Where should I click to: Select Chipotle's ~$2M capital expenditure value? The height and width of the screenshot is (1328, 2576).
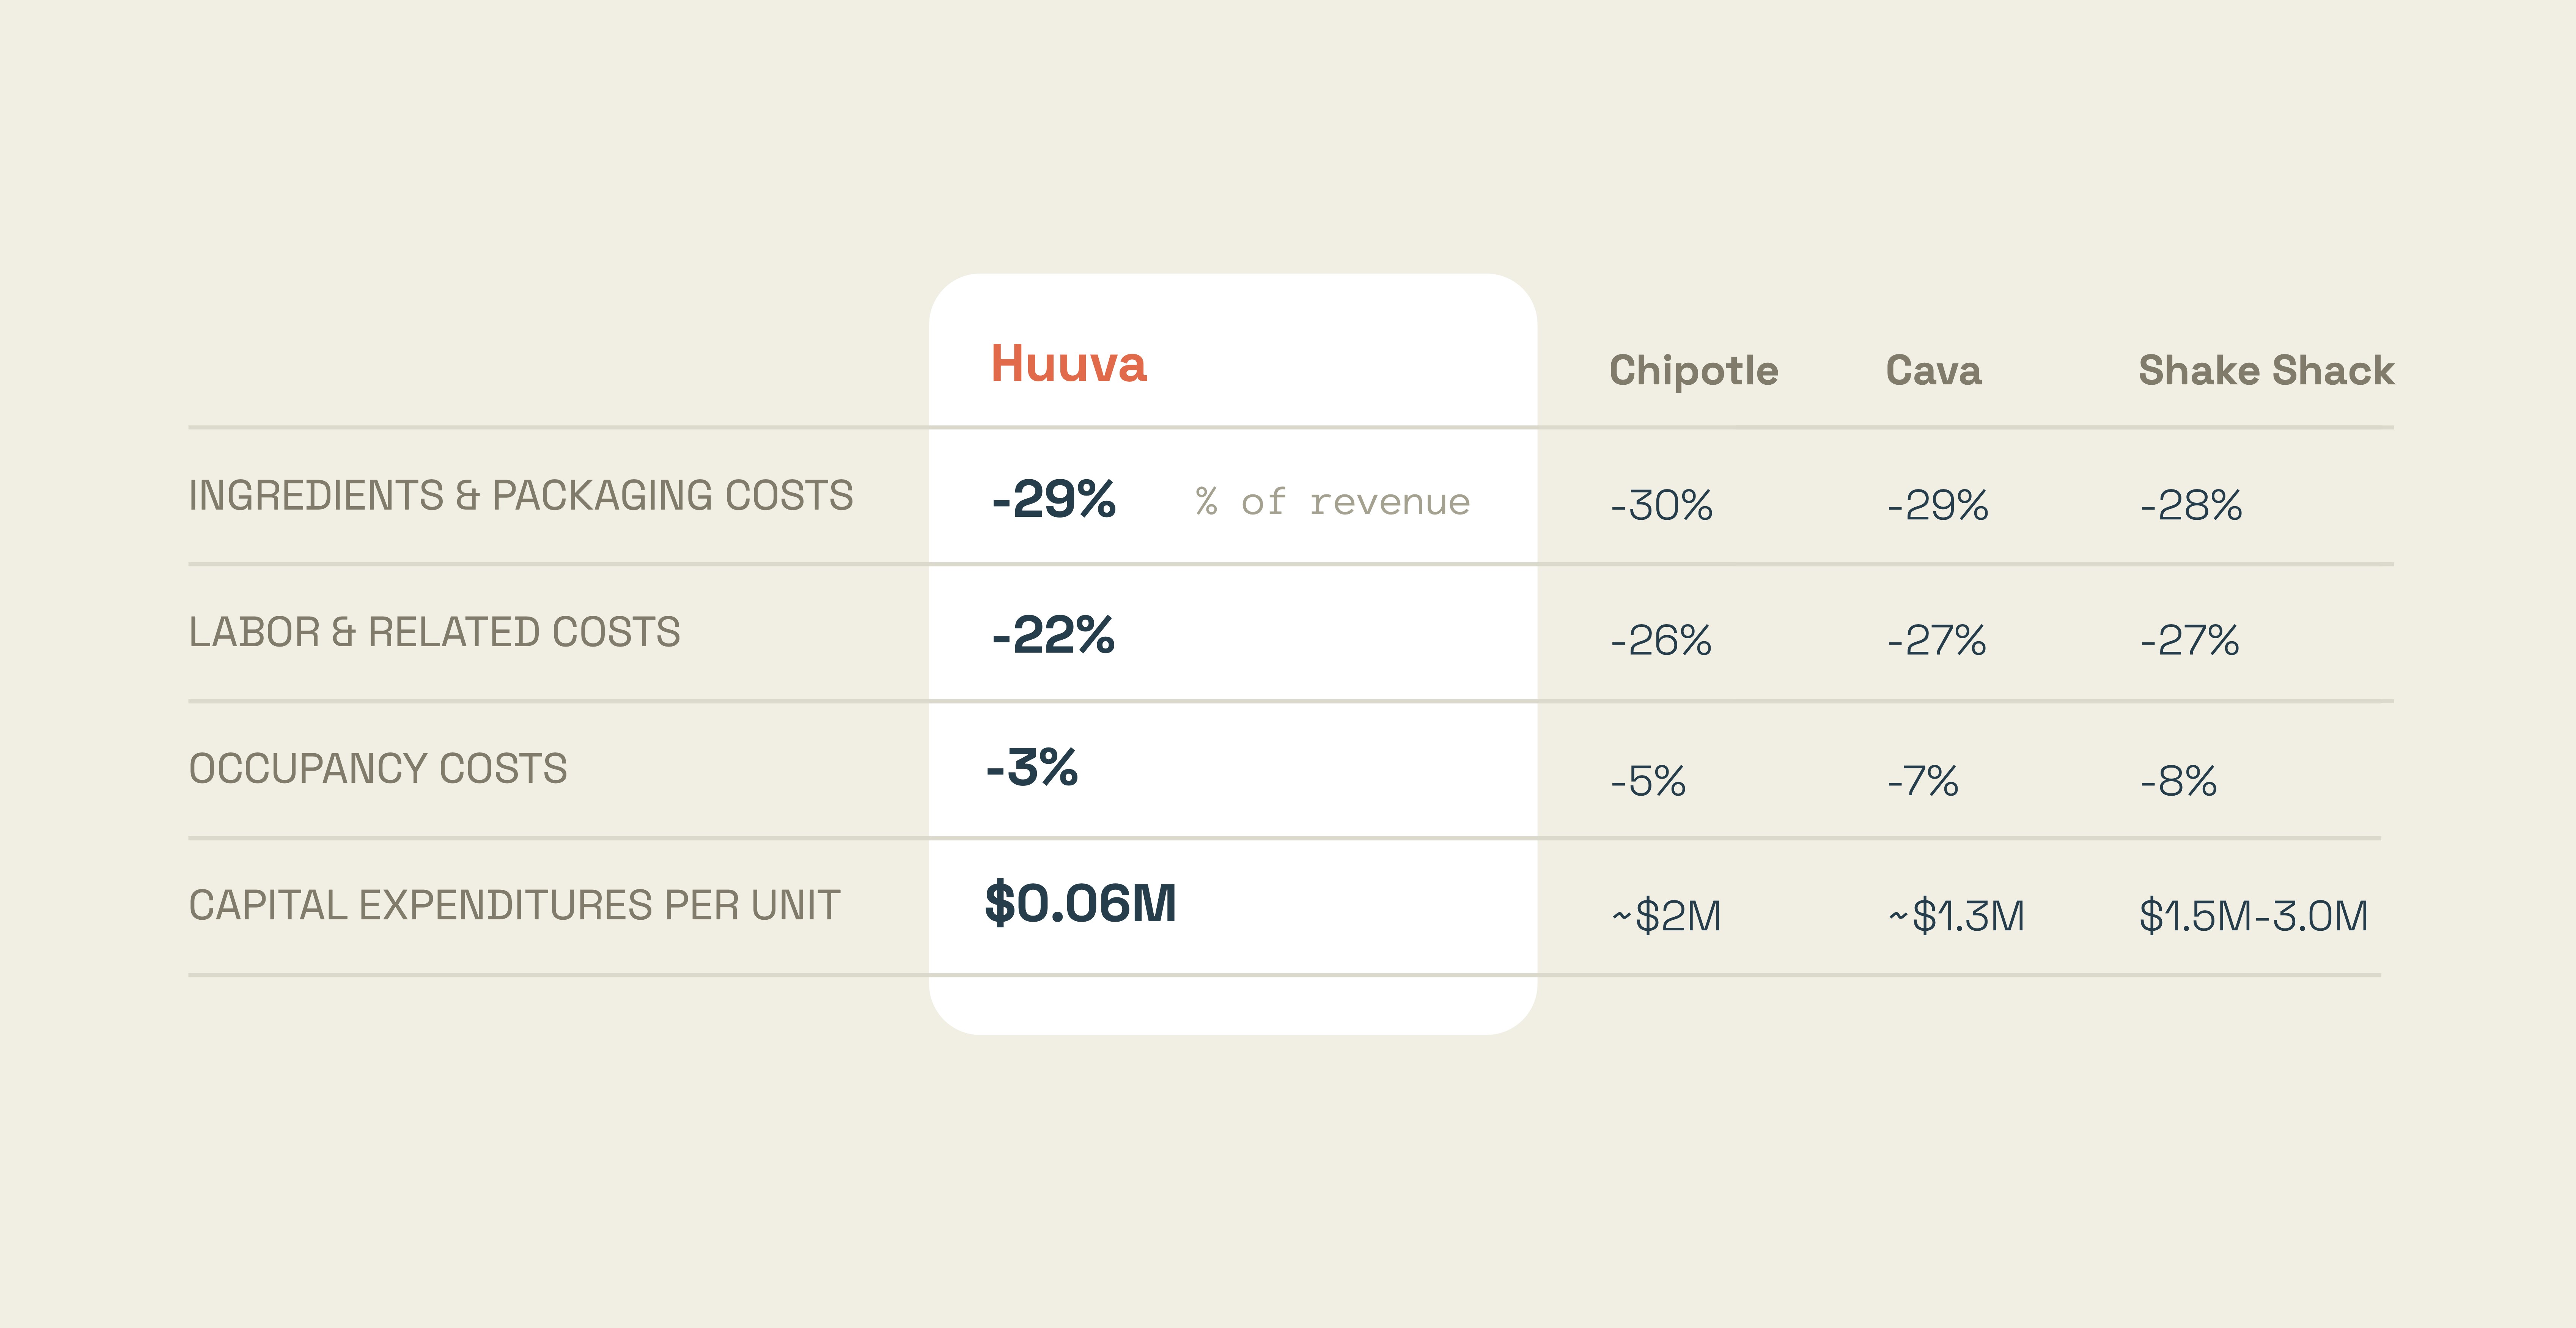[x=1666, y=916]
